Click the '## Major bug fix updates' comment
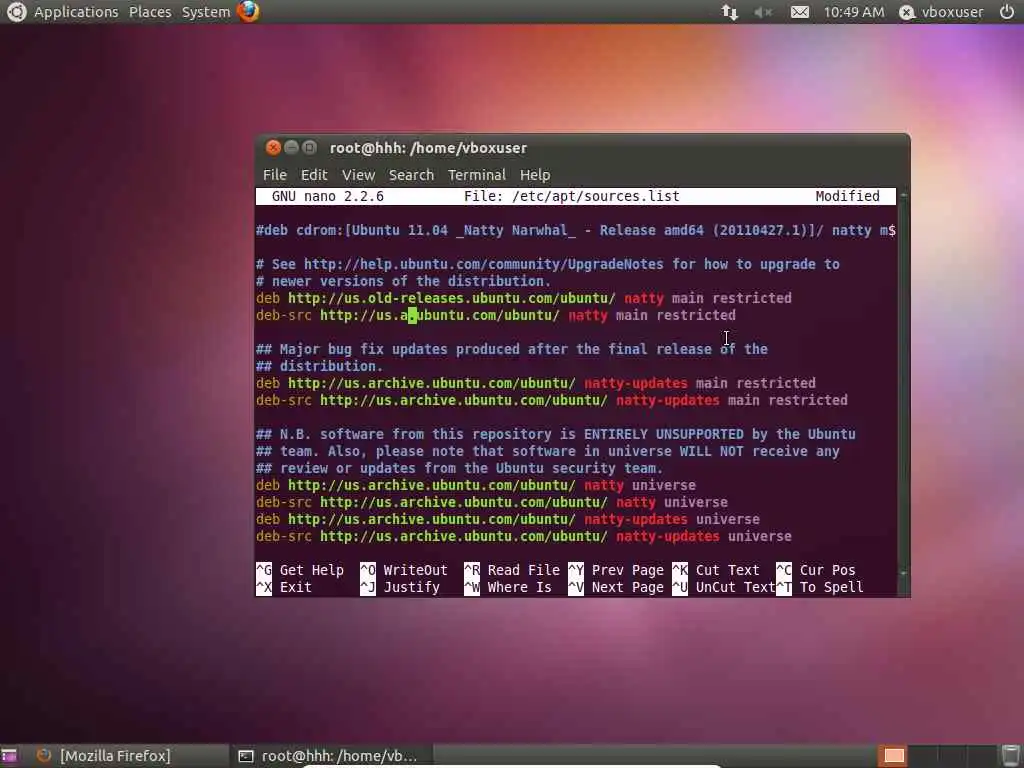 pyautogui.click(x=512, y=349)
